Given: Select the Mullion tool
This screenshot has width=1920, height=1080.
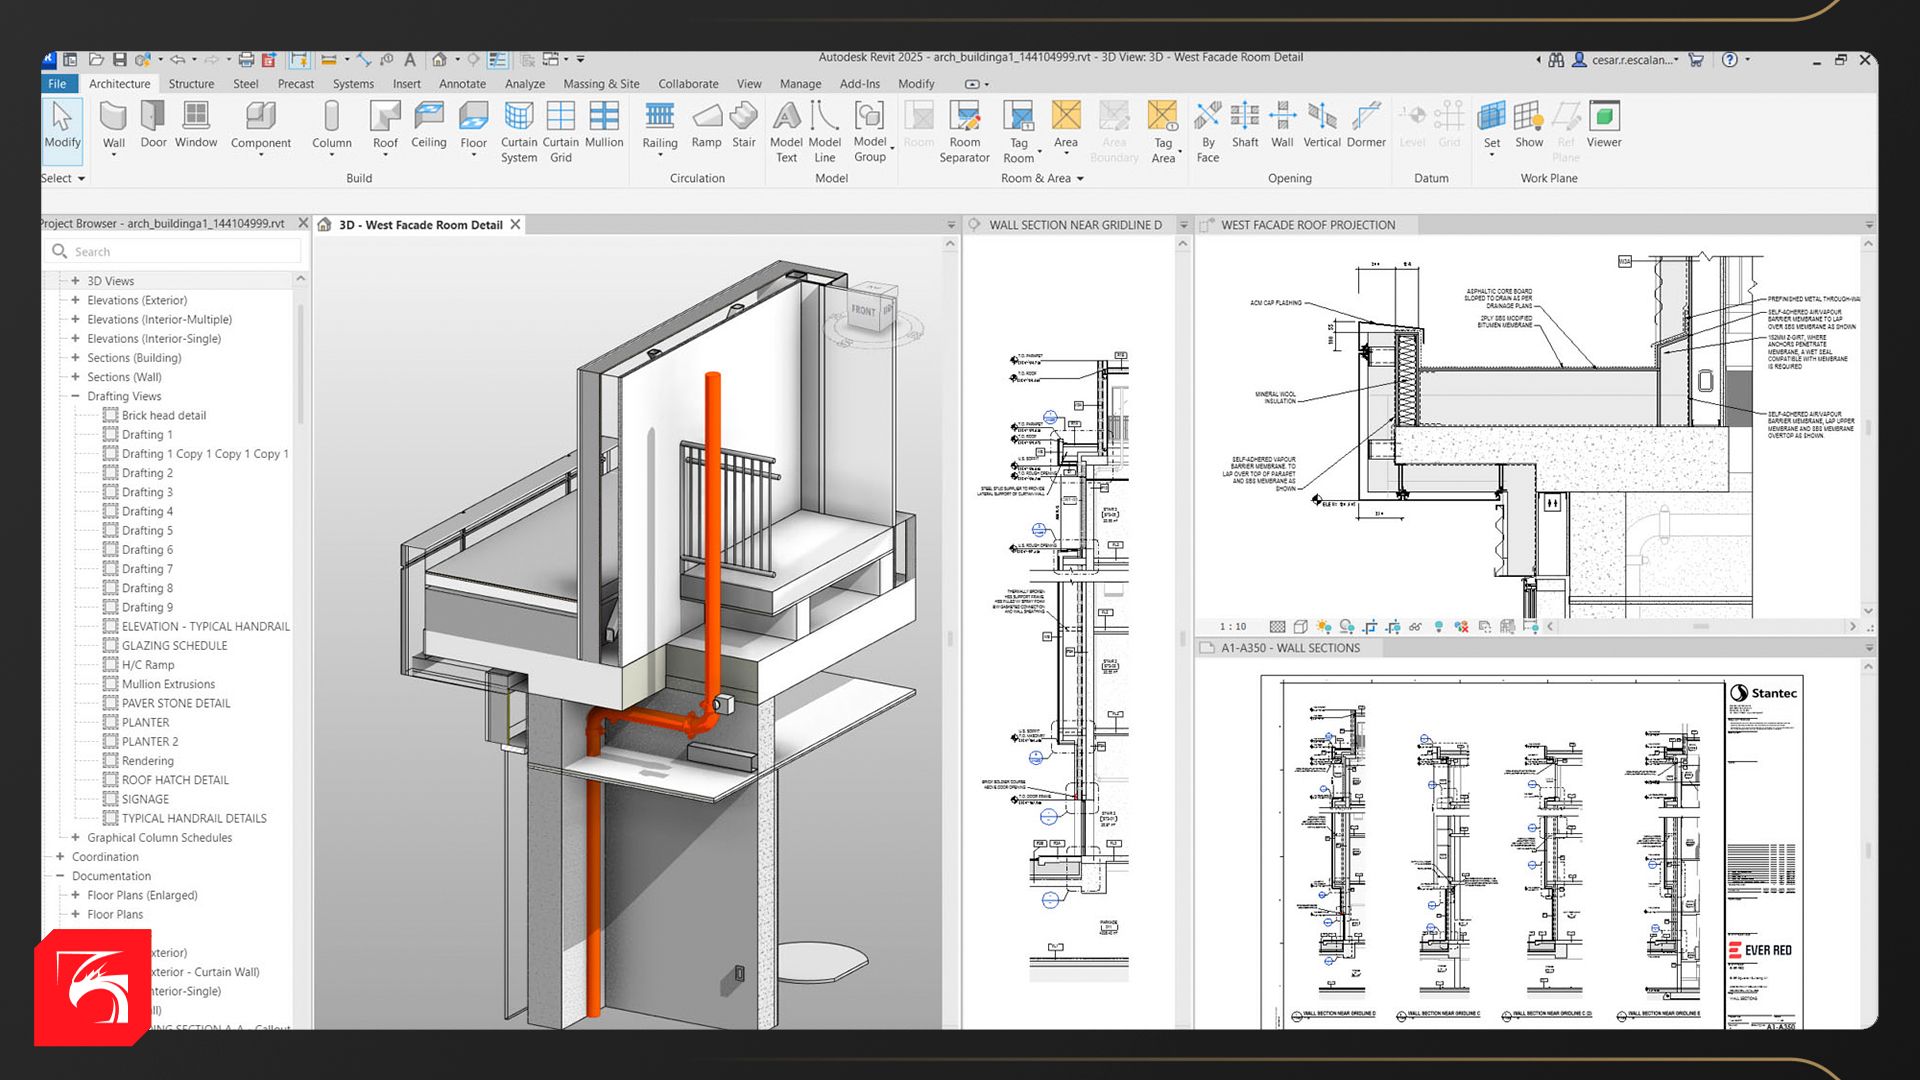Looking at the screenshot, I should 604,126.
